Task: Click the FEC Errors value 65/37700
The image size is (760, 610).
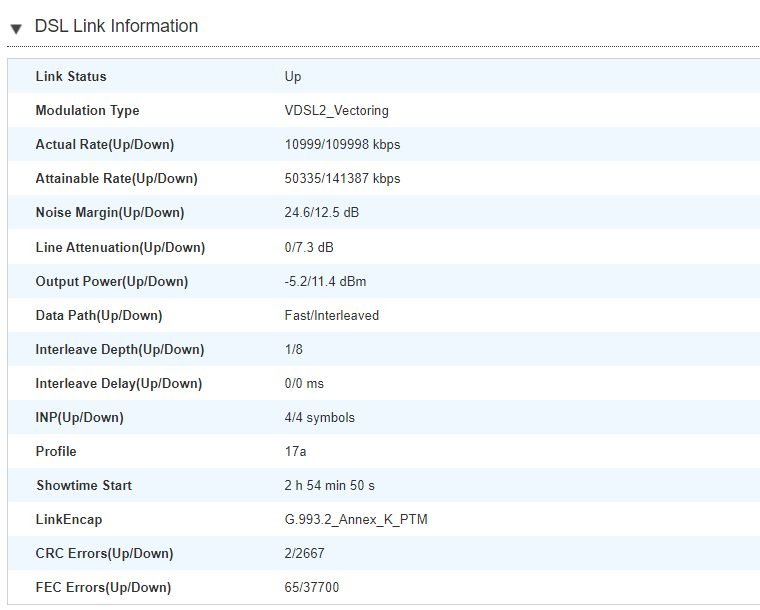Action: coord(312,587)
